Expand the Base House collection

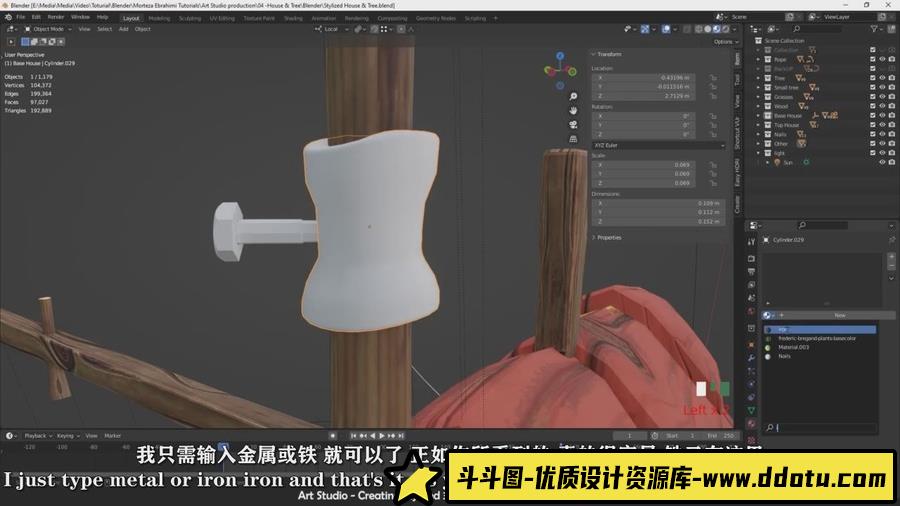click(758, 115)
